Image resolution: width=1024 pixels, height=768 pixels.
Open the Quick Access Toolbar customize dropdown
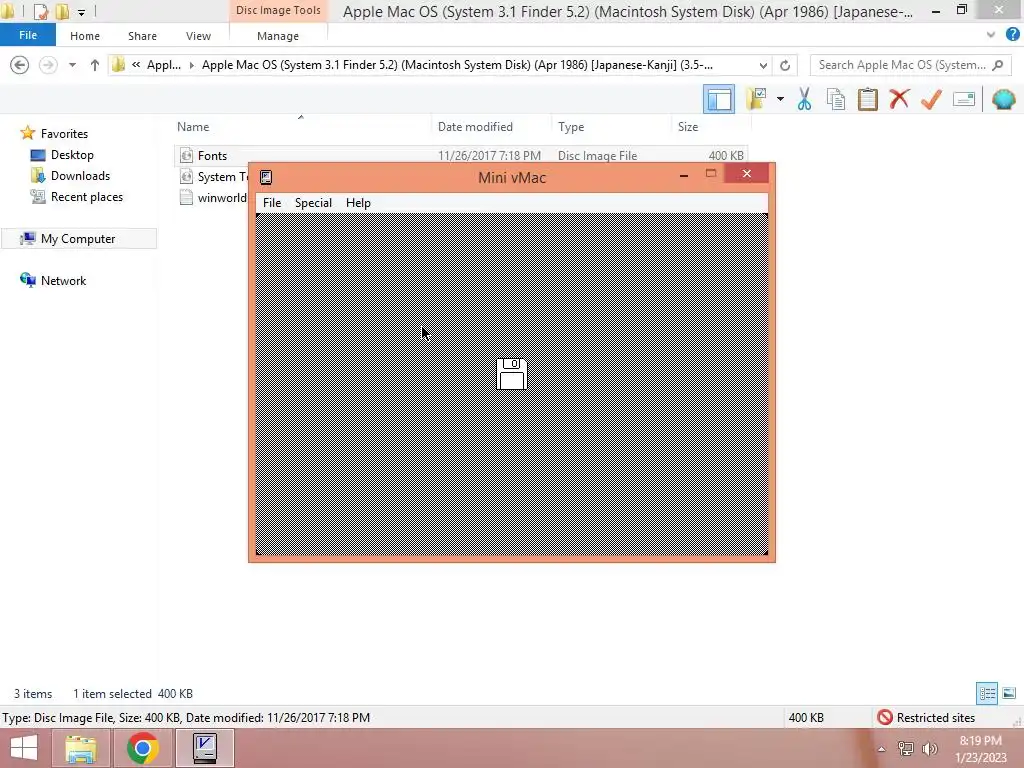pyautogui.click(x=81, y=12)
